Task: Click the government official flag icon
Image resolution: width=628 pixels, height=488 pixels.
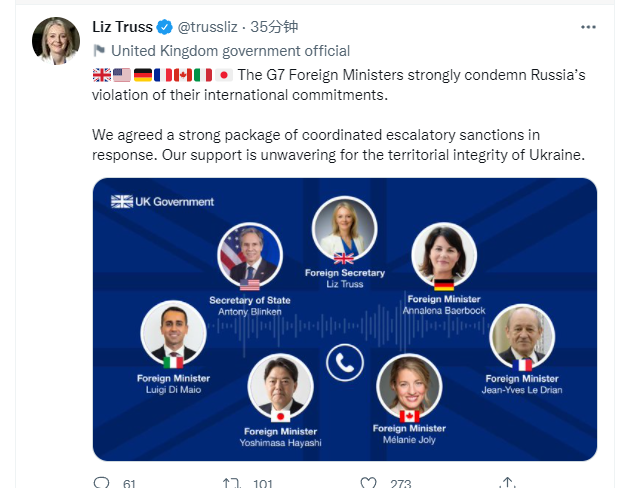Action: tap(99, 50)
